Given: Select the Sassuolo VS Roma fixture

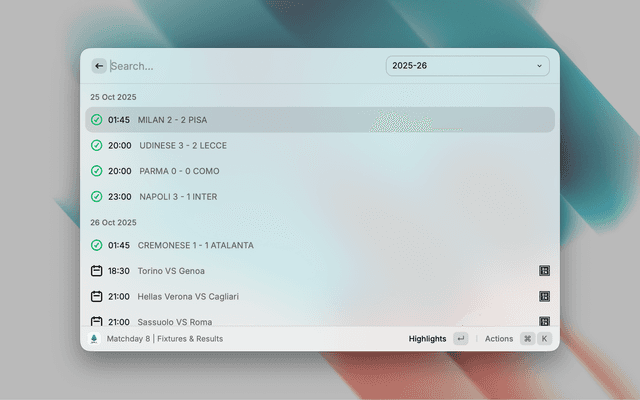Looking at the screenshot, I should click(x=175, y=321).
